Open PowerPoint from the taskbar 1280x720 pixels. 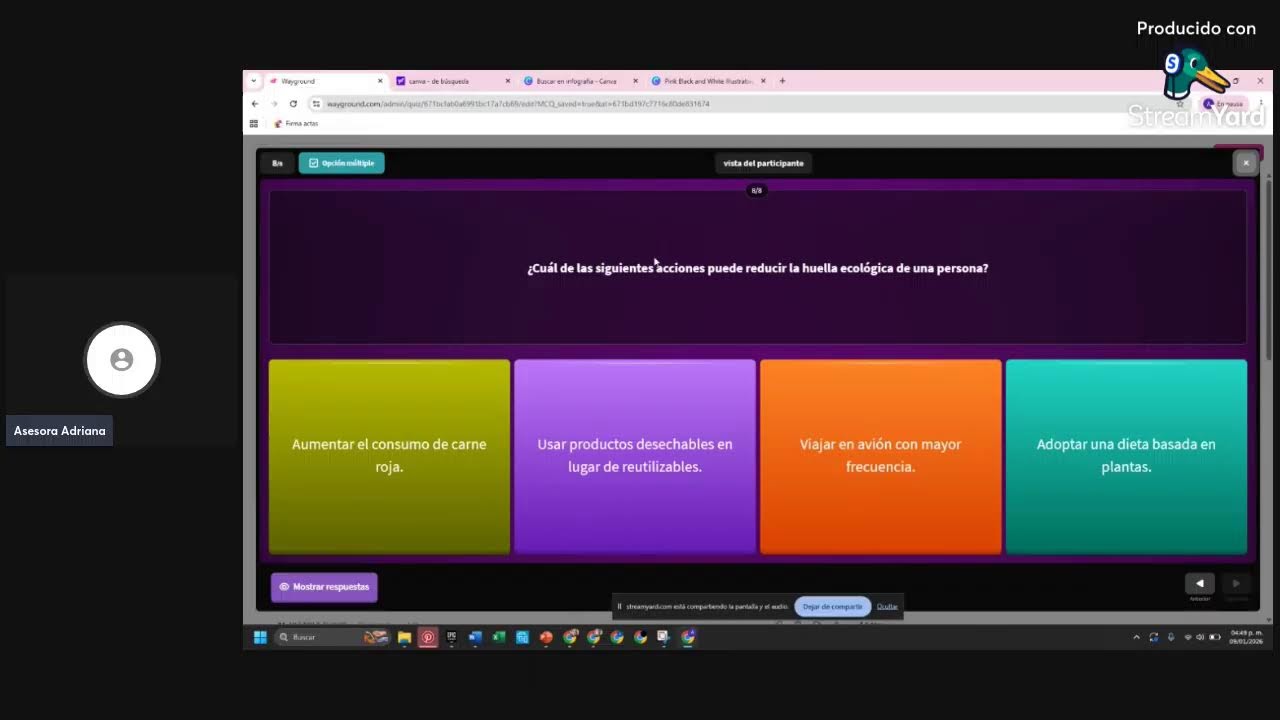546,637
